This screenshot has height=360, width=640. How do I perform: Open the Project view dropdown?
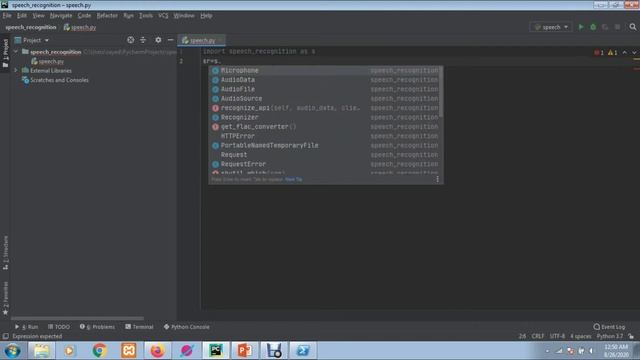tap(32, 40)
